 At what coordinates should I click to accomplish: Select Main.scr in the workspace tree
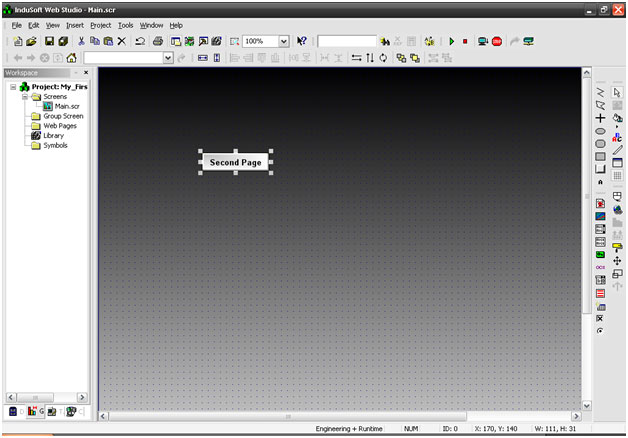[67, 106]
